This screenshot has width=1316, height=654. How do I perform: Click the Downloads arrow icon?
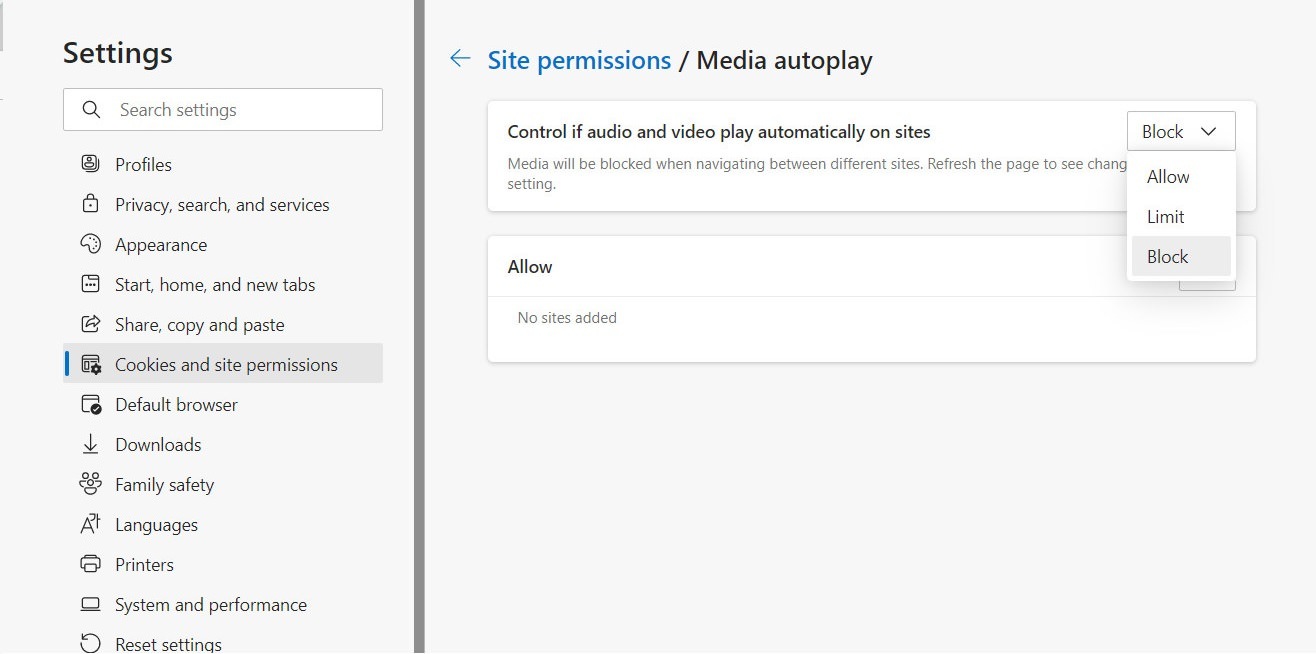(x=91, y=444)
